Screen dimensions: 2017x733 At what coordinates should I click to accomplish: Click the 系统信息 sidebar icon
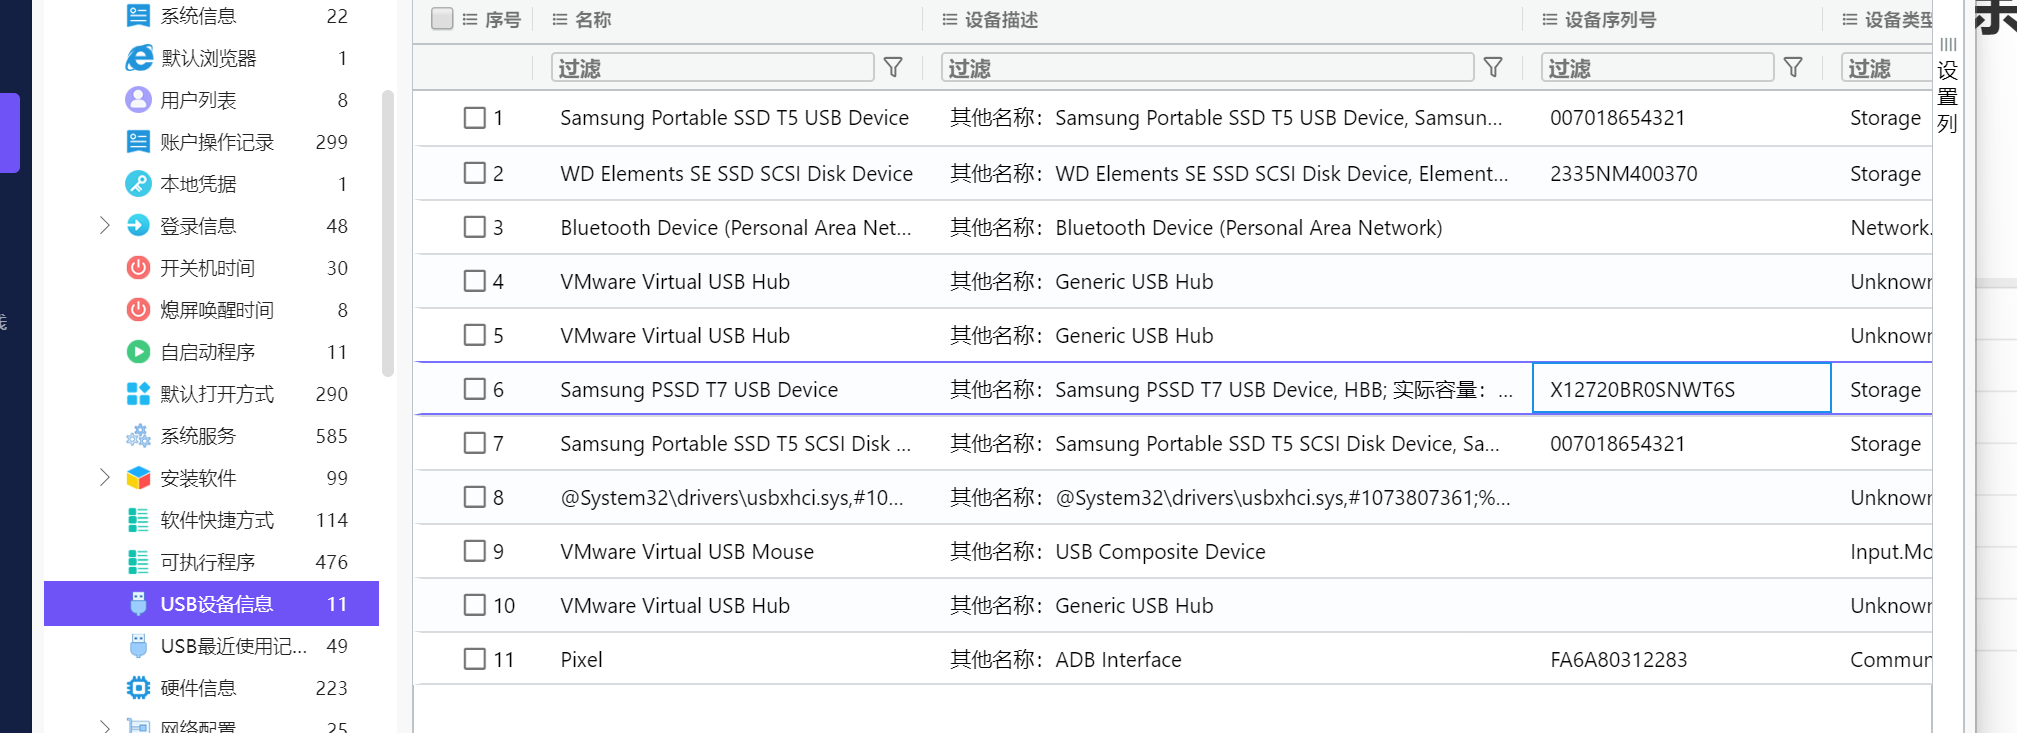point(138,16)
